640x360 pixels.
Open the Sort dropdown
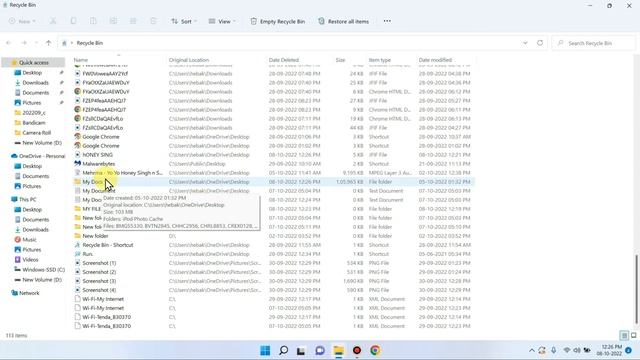click(x=184, y=21)
